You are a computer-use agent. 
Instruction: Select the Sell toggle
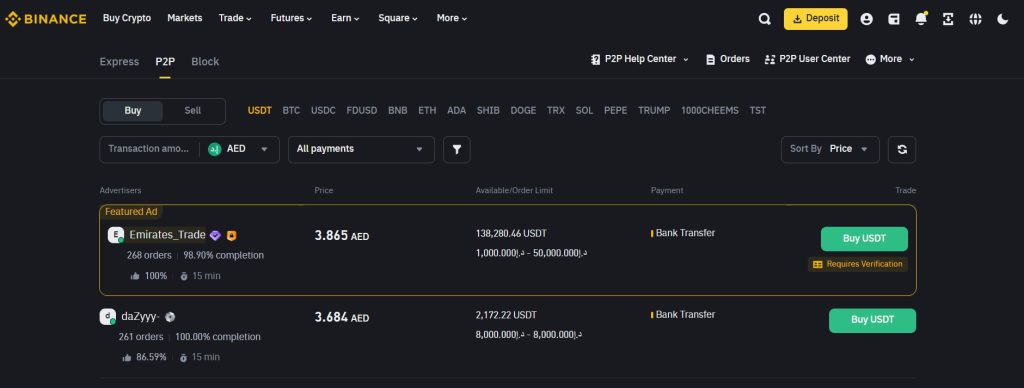click(x=193, y=111)
